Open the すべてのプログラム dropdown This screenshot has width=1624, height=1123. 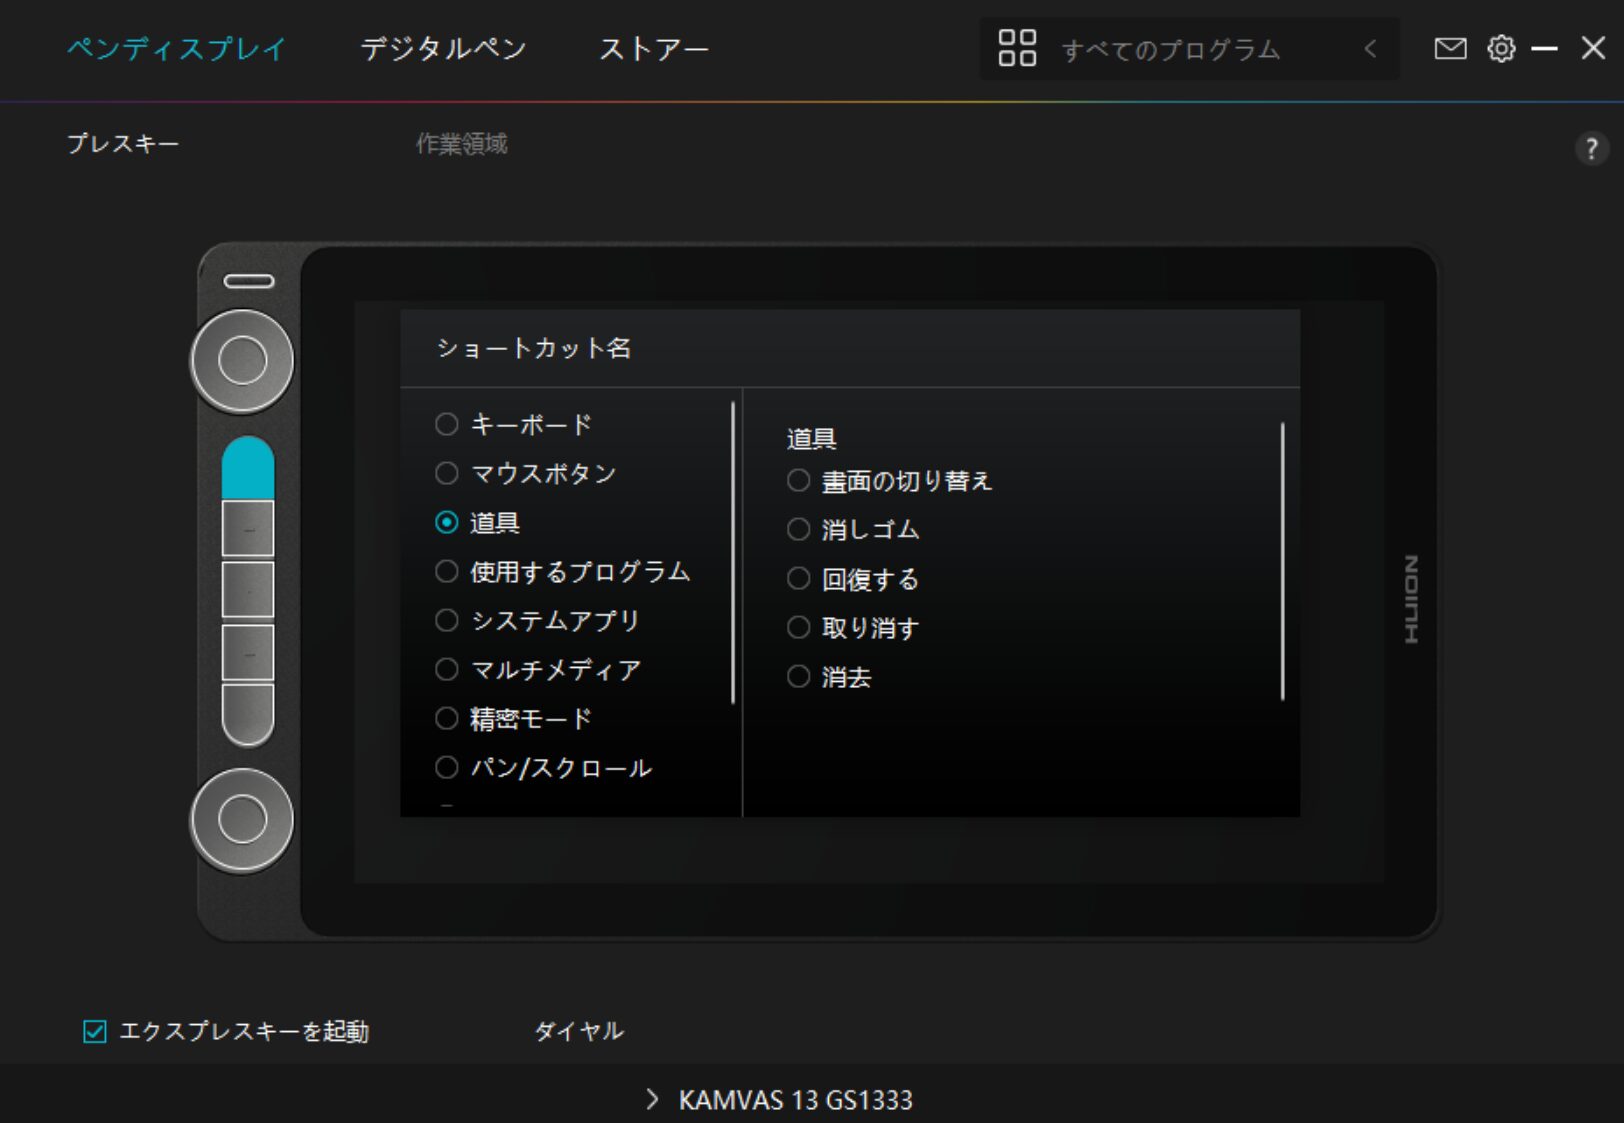[1170, 49]
